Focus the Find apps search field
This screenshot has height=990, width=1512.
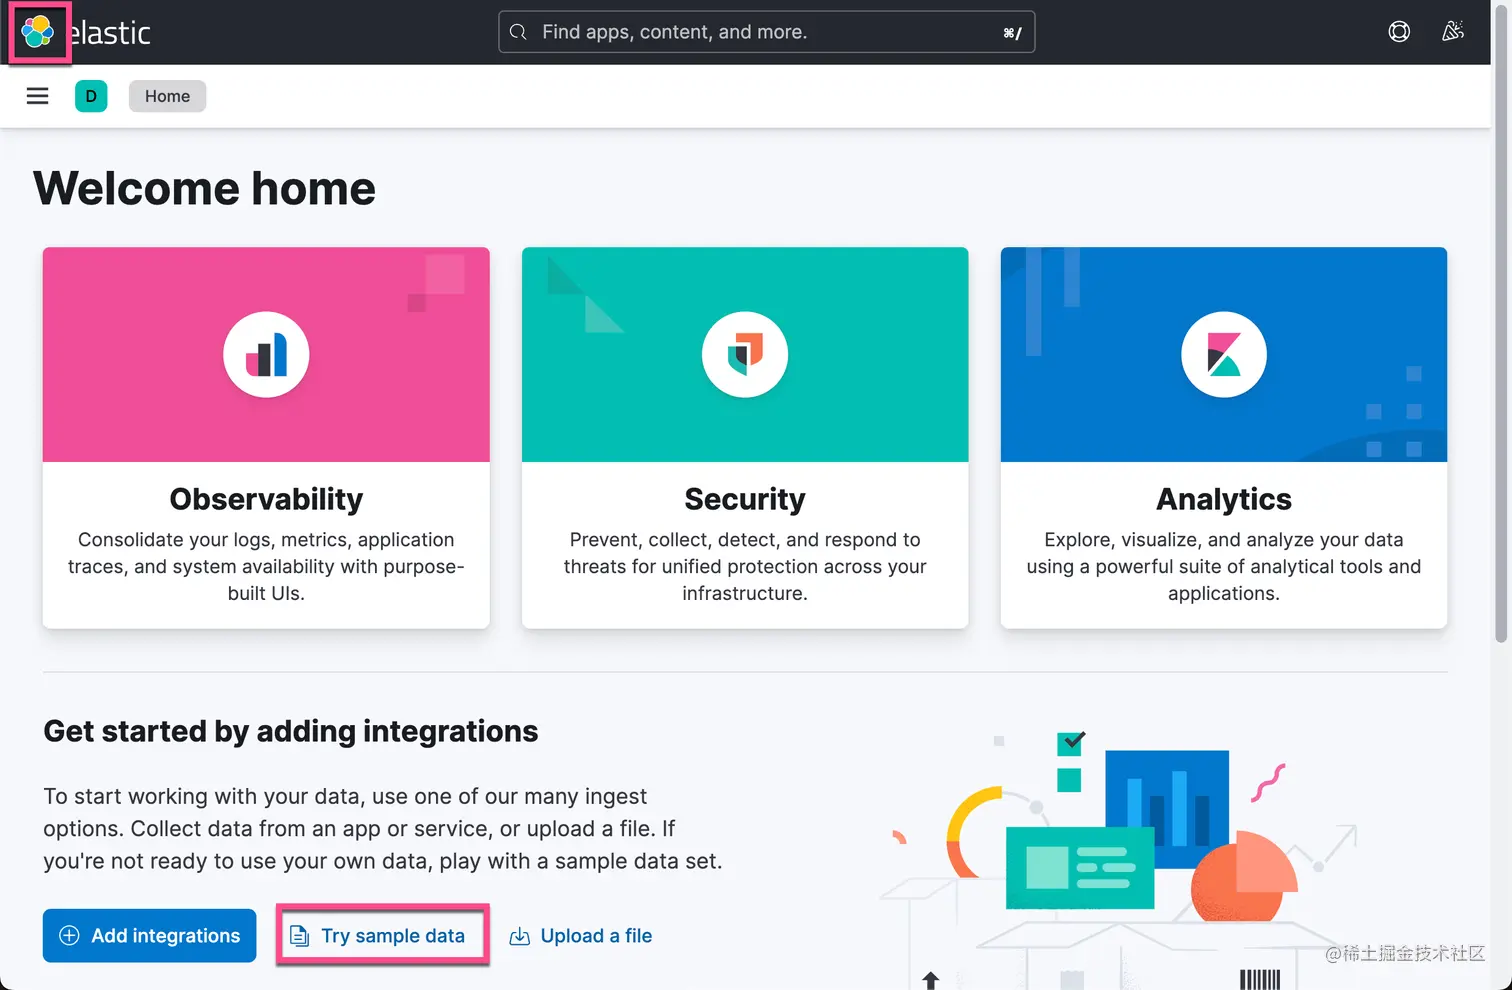(x=766, y=32)
